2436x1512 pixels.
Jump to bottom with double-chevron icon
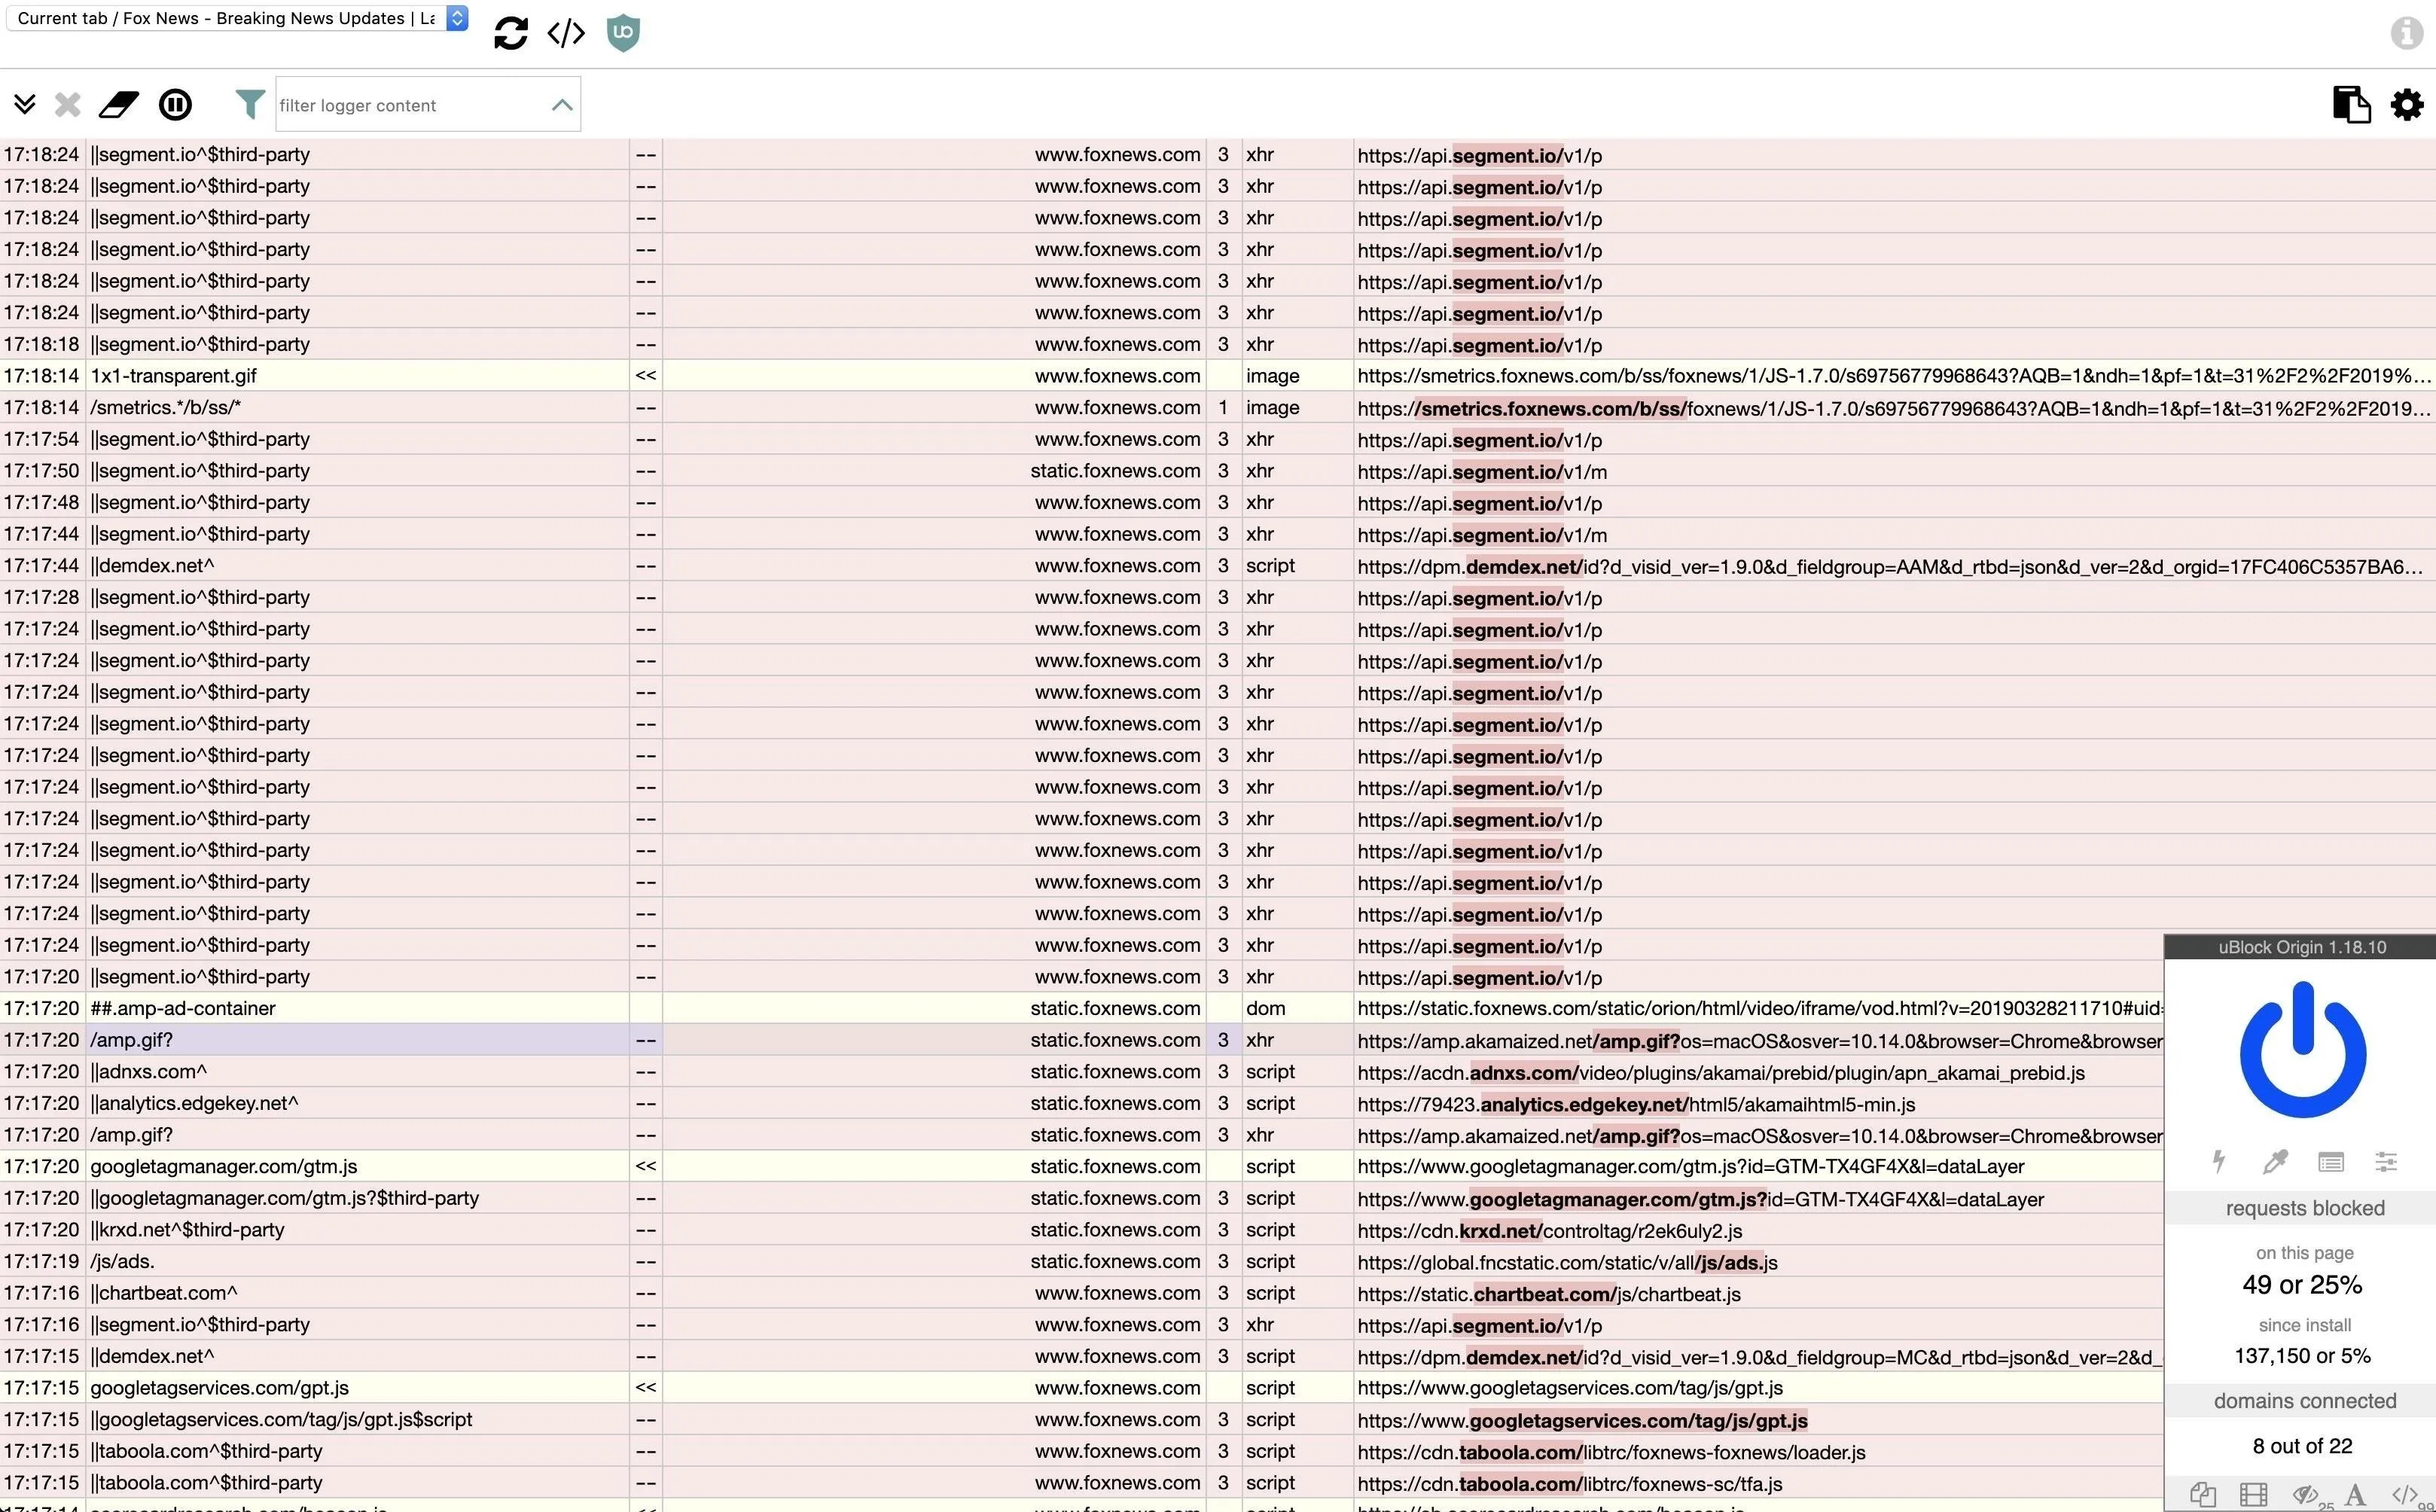point(25,104)
